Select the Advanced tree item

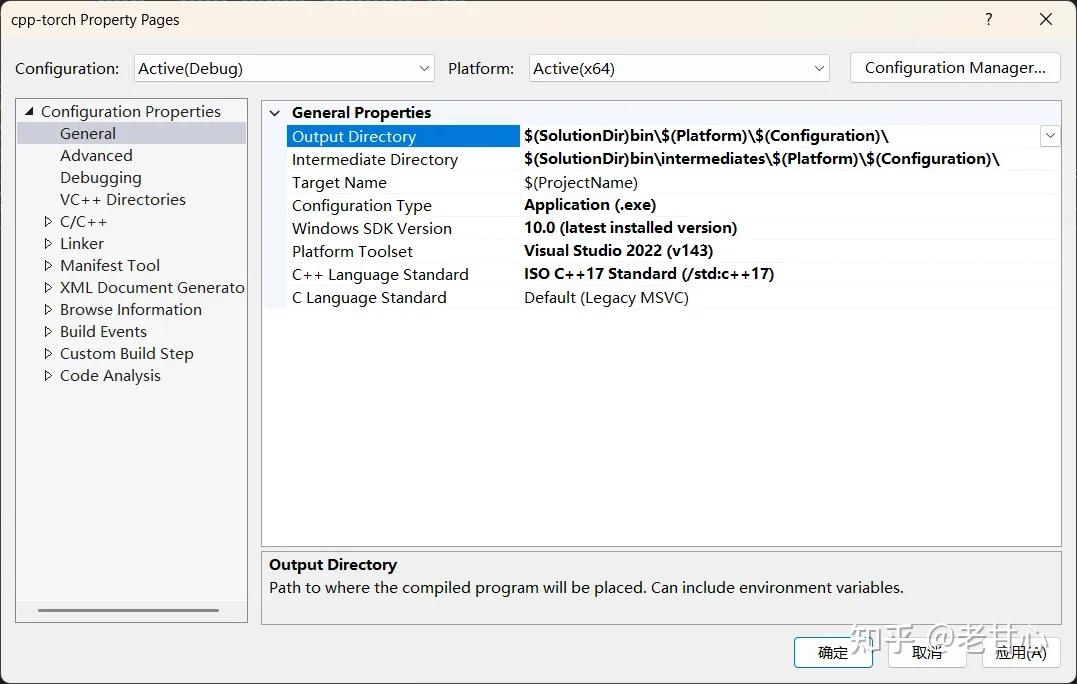pos(96,155)
